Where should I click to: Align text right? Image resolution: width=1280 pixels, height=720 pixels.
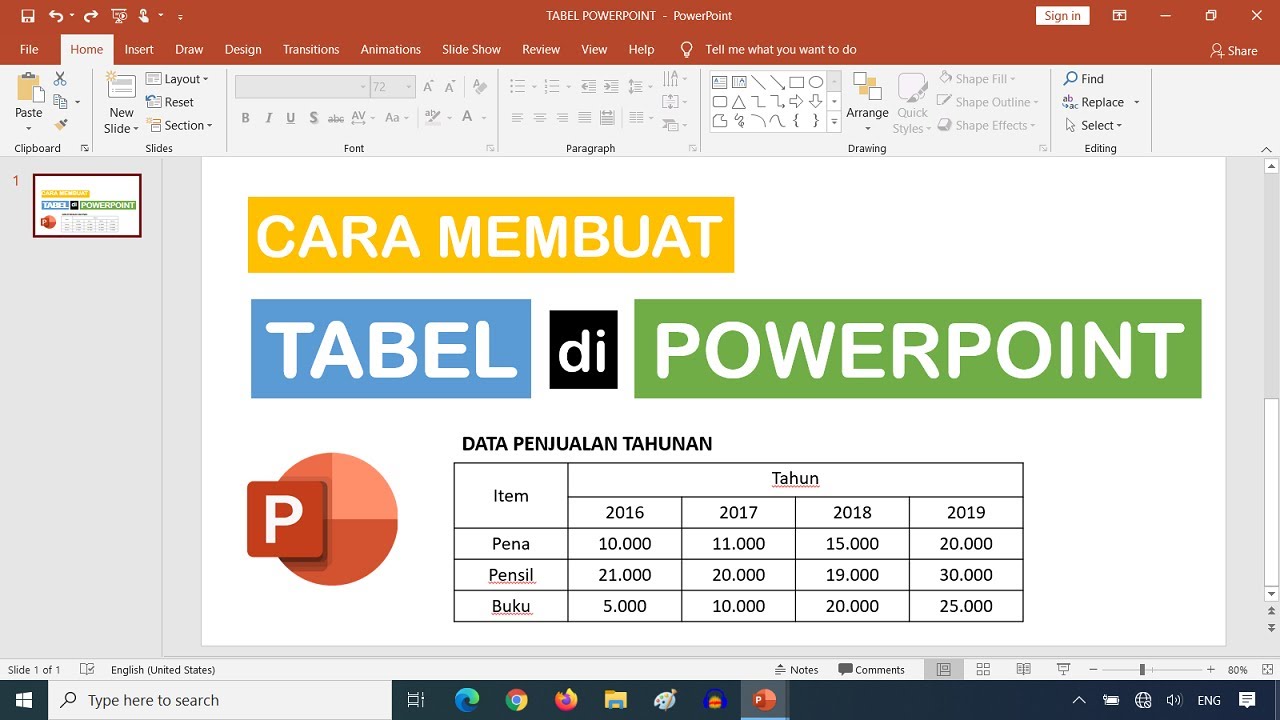(x=562, y=118)
